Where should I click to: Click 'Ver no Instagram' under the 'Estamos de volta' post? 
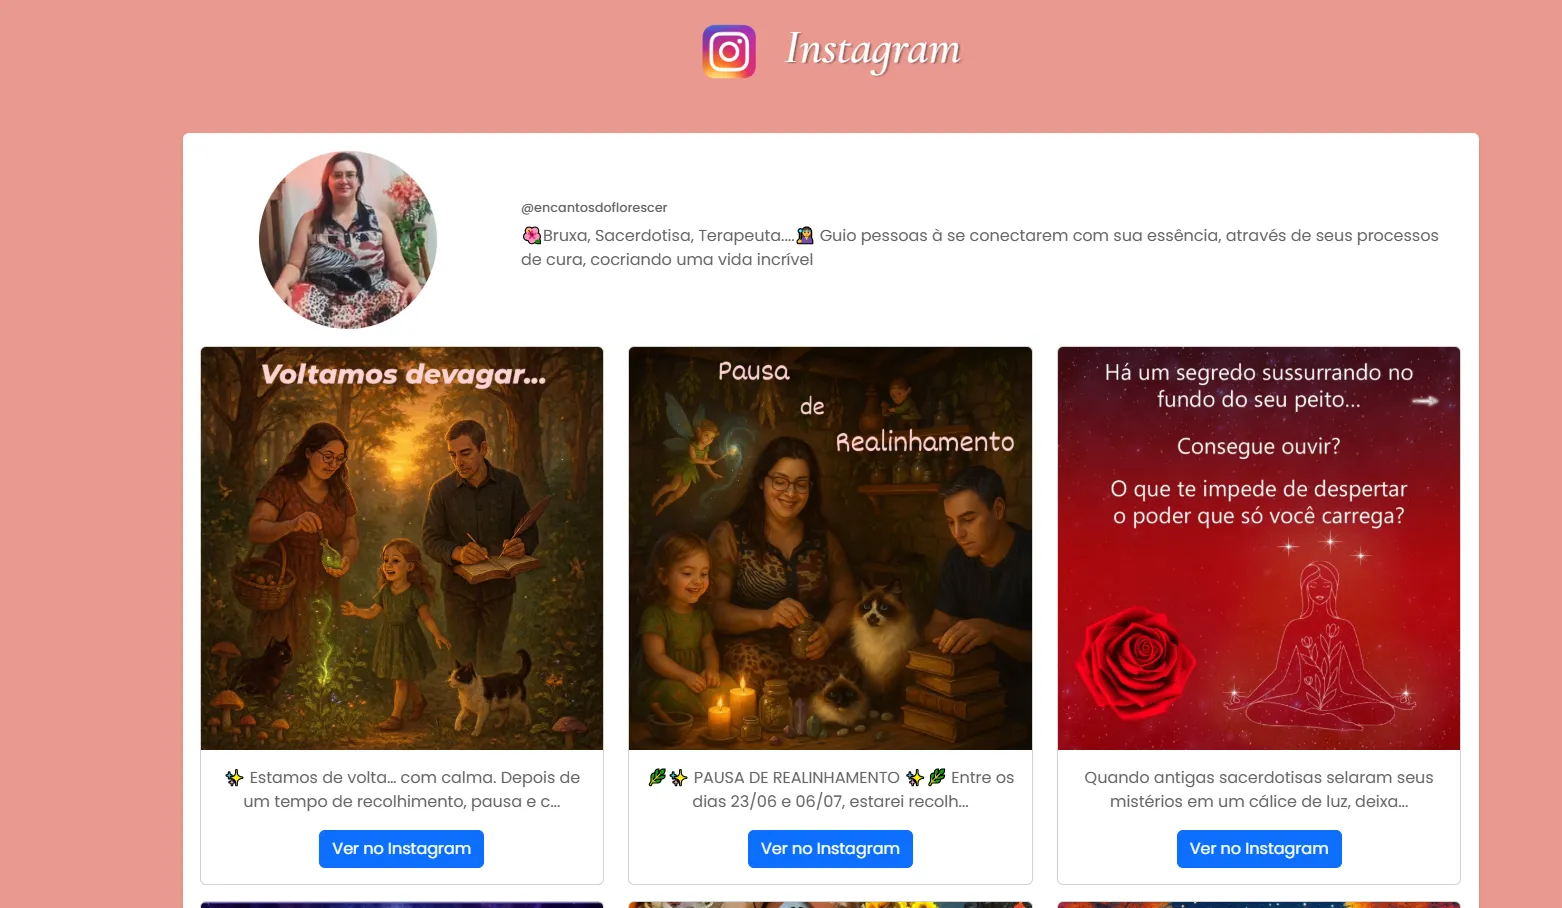(x=401, y=849)
